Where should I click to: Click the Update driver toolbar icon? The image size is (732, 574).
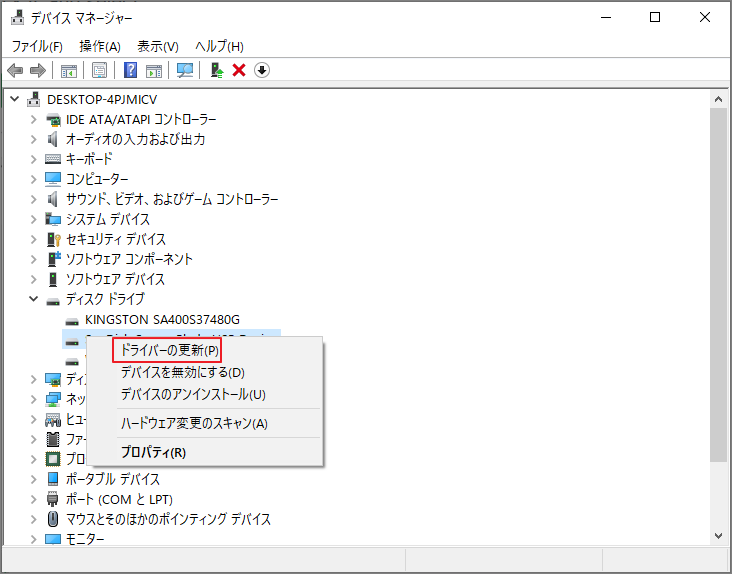click(x=217, y=70)
